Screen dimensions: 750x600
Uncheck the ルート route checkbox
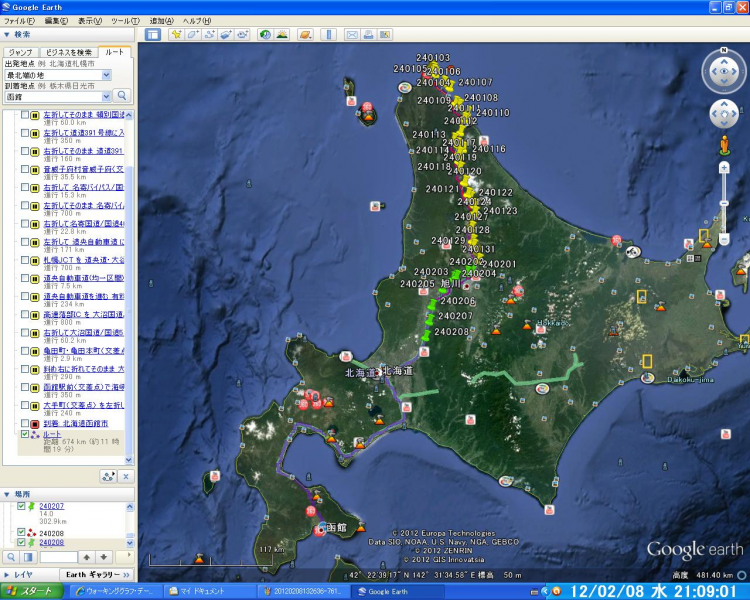(25, 434)
